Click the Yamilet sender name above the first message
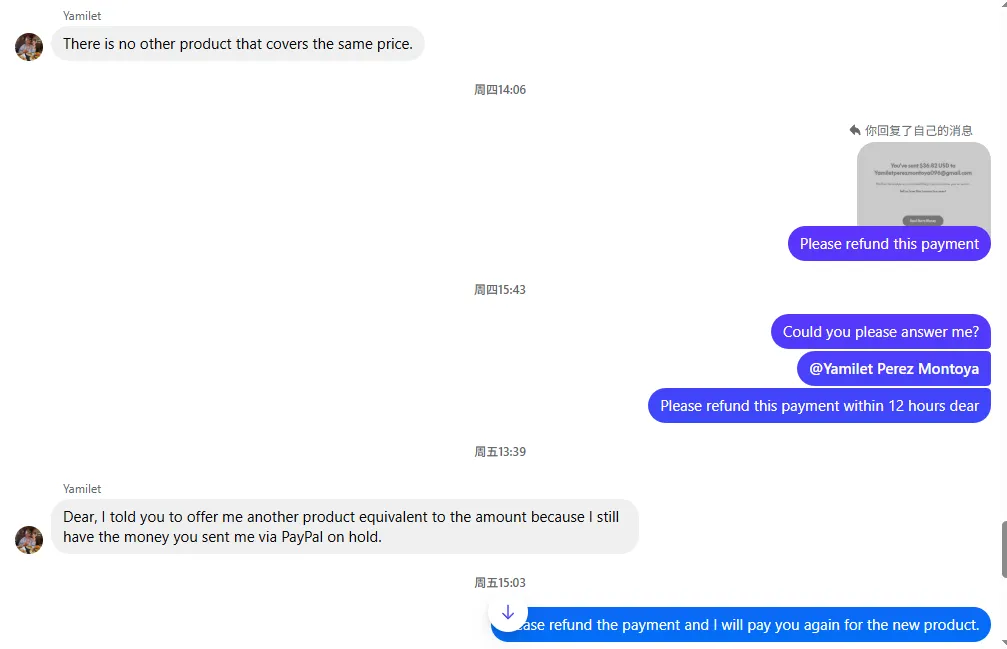The width and height of the screenshot is (1007, 649). tap(82, 16)
